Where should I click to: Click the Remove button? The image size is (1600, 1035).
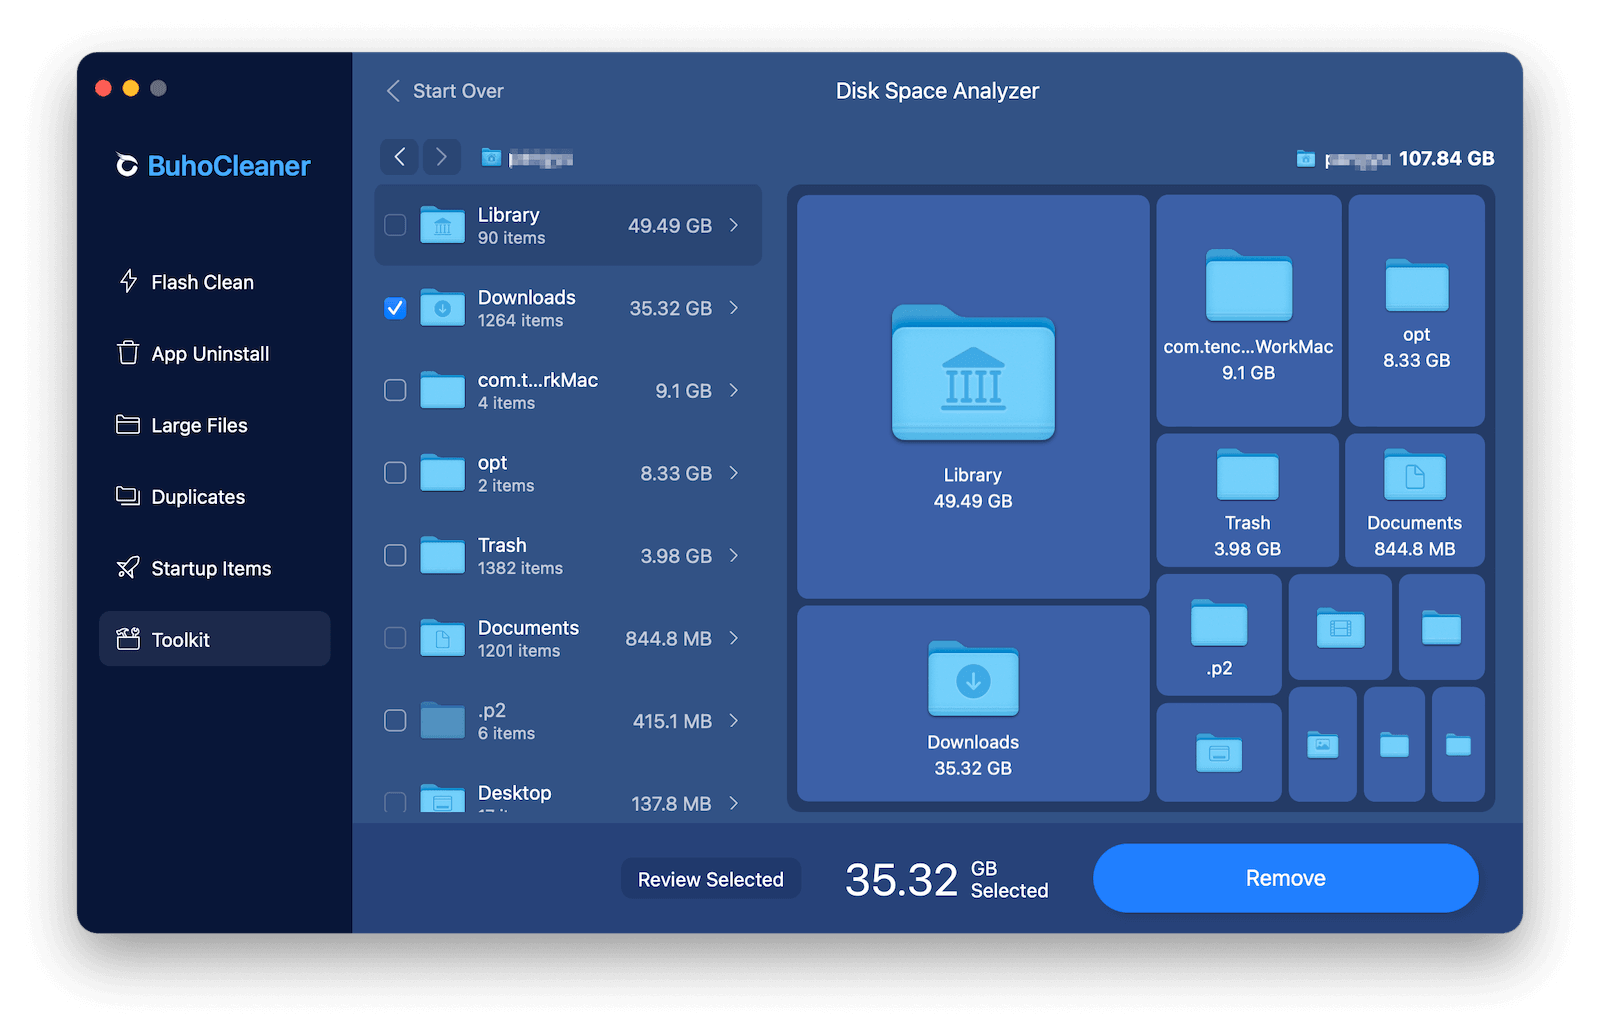point(1285,878)
